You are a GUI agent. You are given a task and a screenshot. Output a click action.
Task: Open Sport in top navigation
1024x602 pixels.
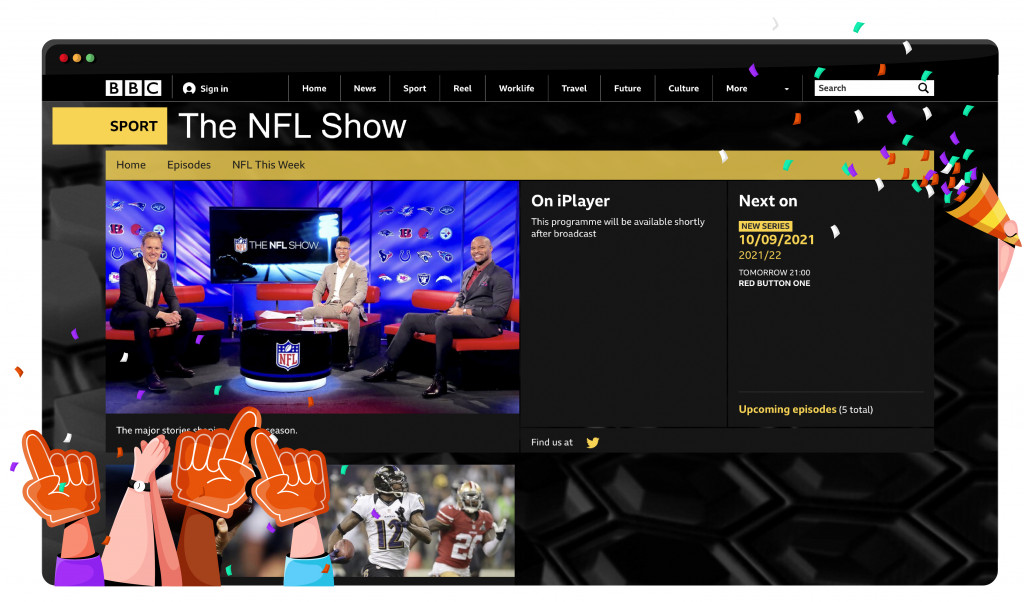coord(415,88)
